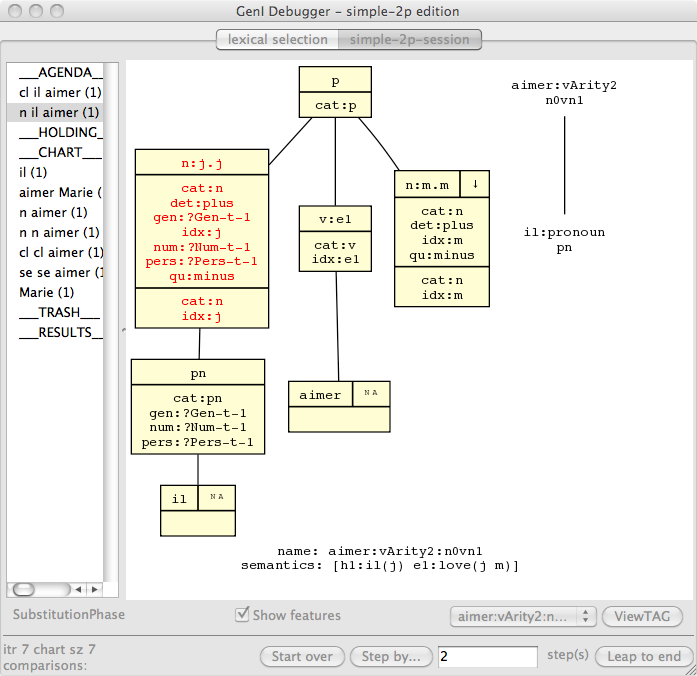Click the Step by... button

(x=391, y=657)
